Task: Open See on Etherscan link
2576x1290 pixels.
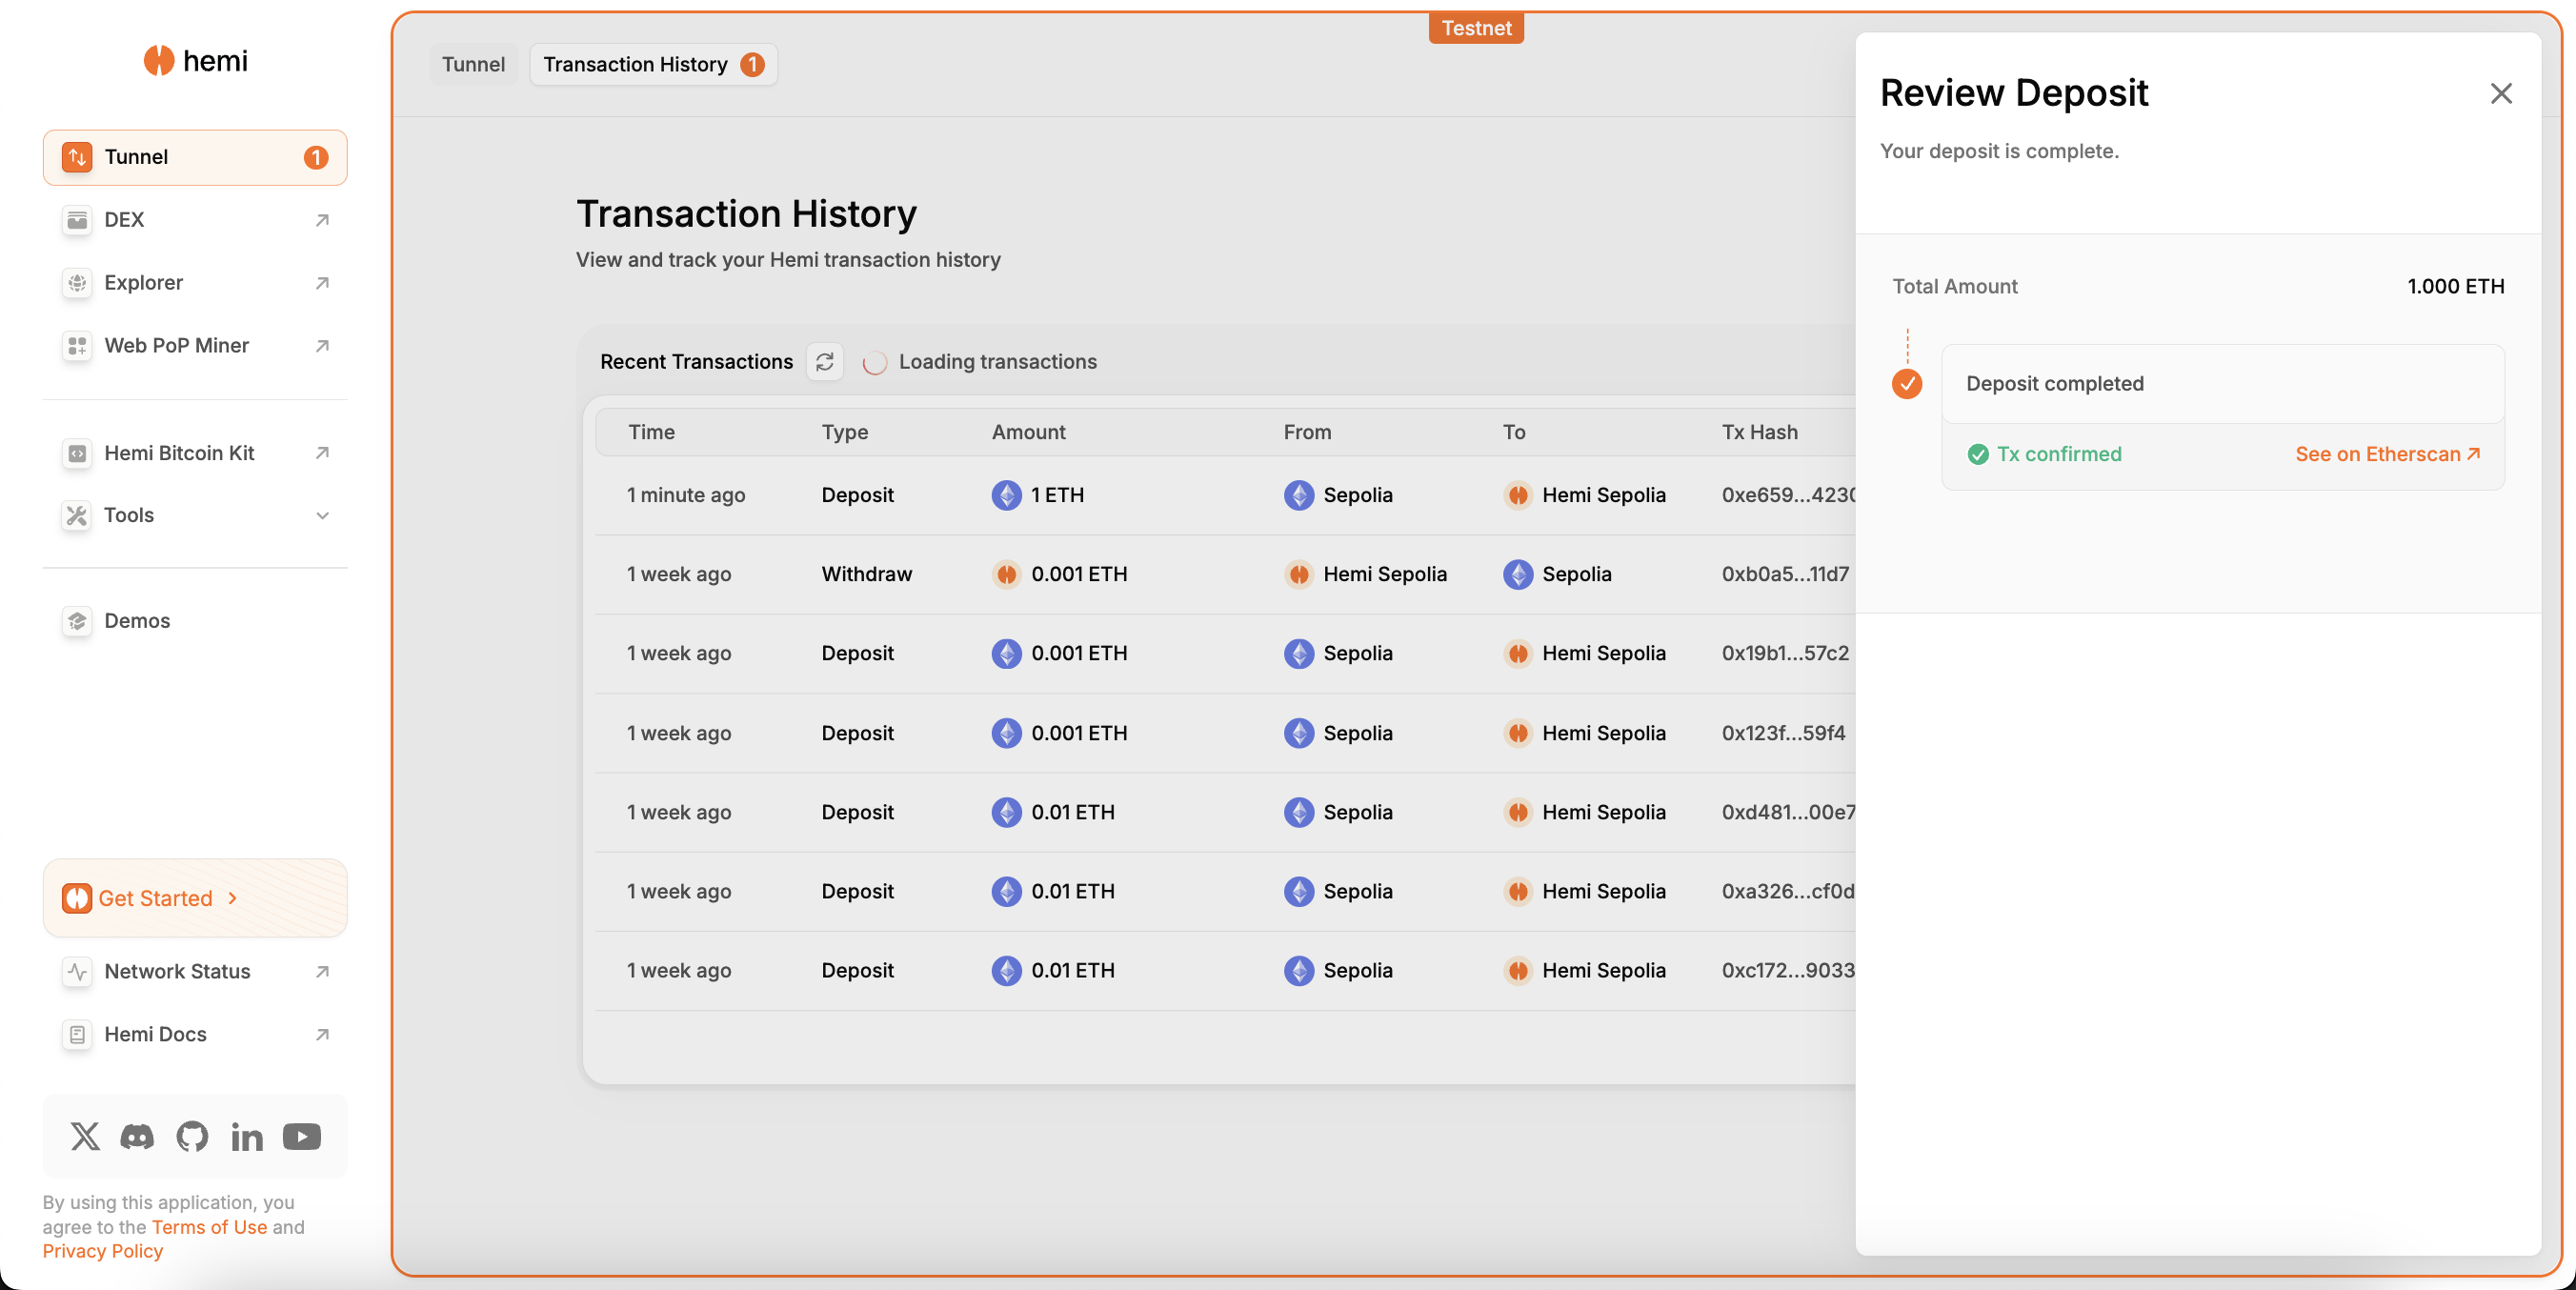Action: [2388, 454]
